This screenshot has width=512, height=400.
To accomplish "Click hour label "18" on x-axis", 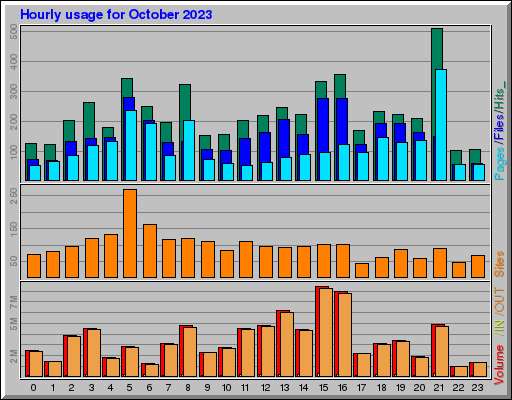I will (x=381, y=388).
